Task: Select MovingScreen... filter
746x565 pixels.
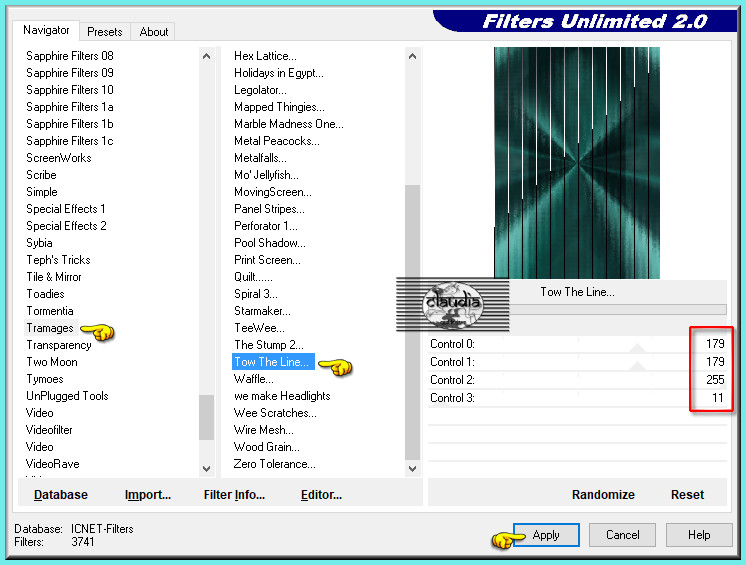Action: [x=273, y=192]
